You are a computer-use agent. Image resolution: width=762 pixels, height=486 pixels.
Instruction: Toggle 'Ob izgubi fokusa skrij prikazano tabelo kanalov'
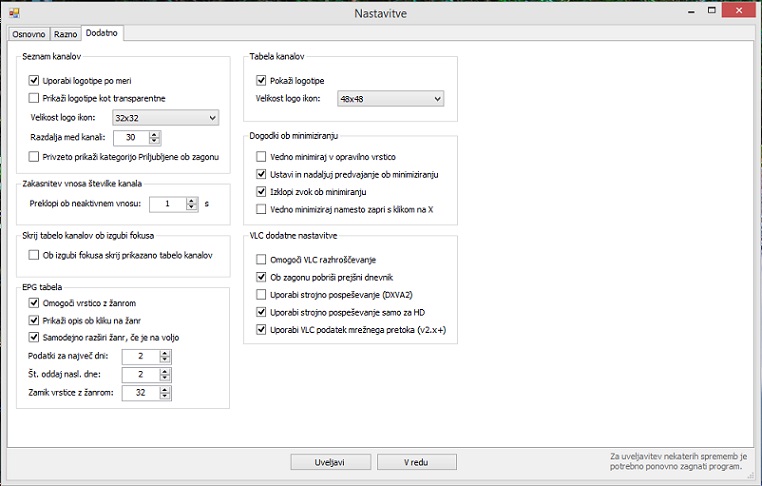point(34,255)
